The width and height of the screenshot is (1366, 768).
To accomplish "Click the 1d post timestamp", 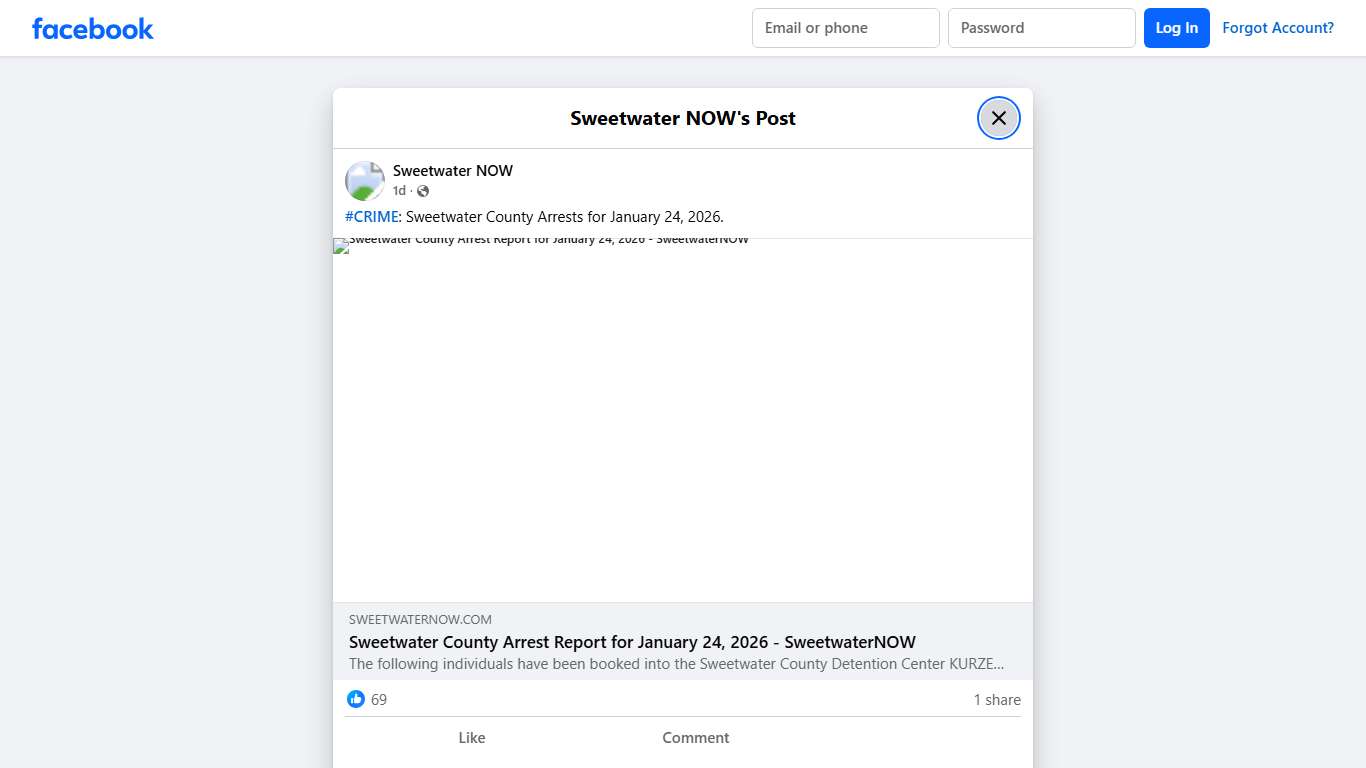I will (399, 190).
